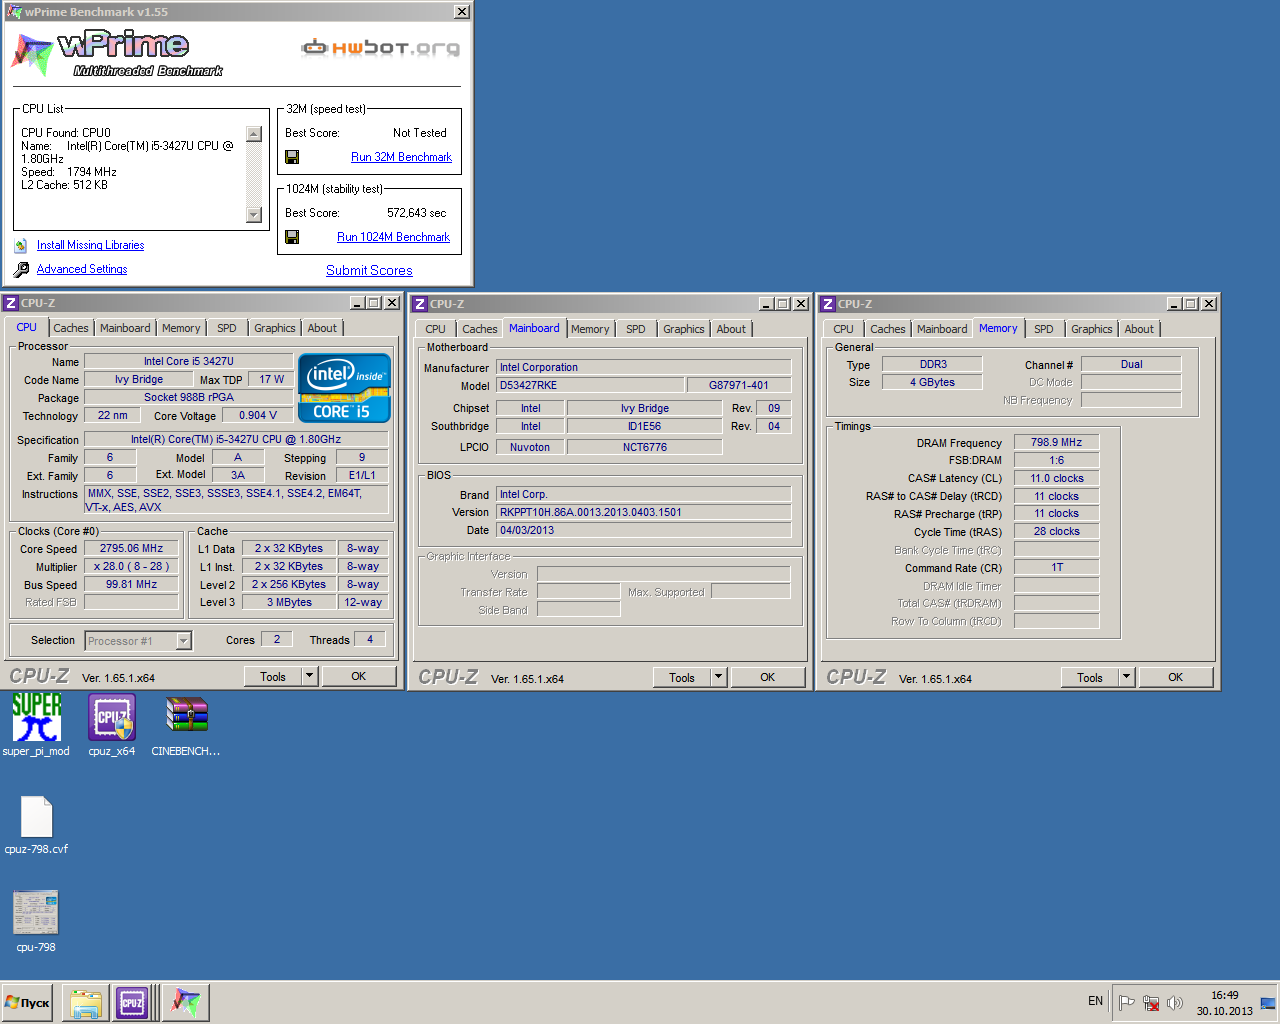Expand the Processor #1 selection combo box
1280x1024 pixels.
(184, 641)
